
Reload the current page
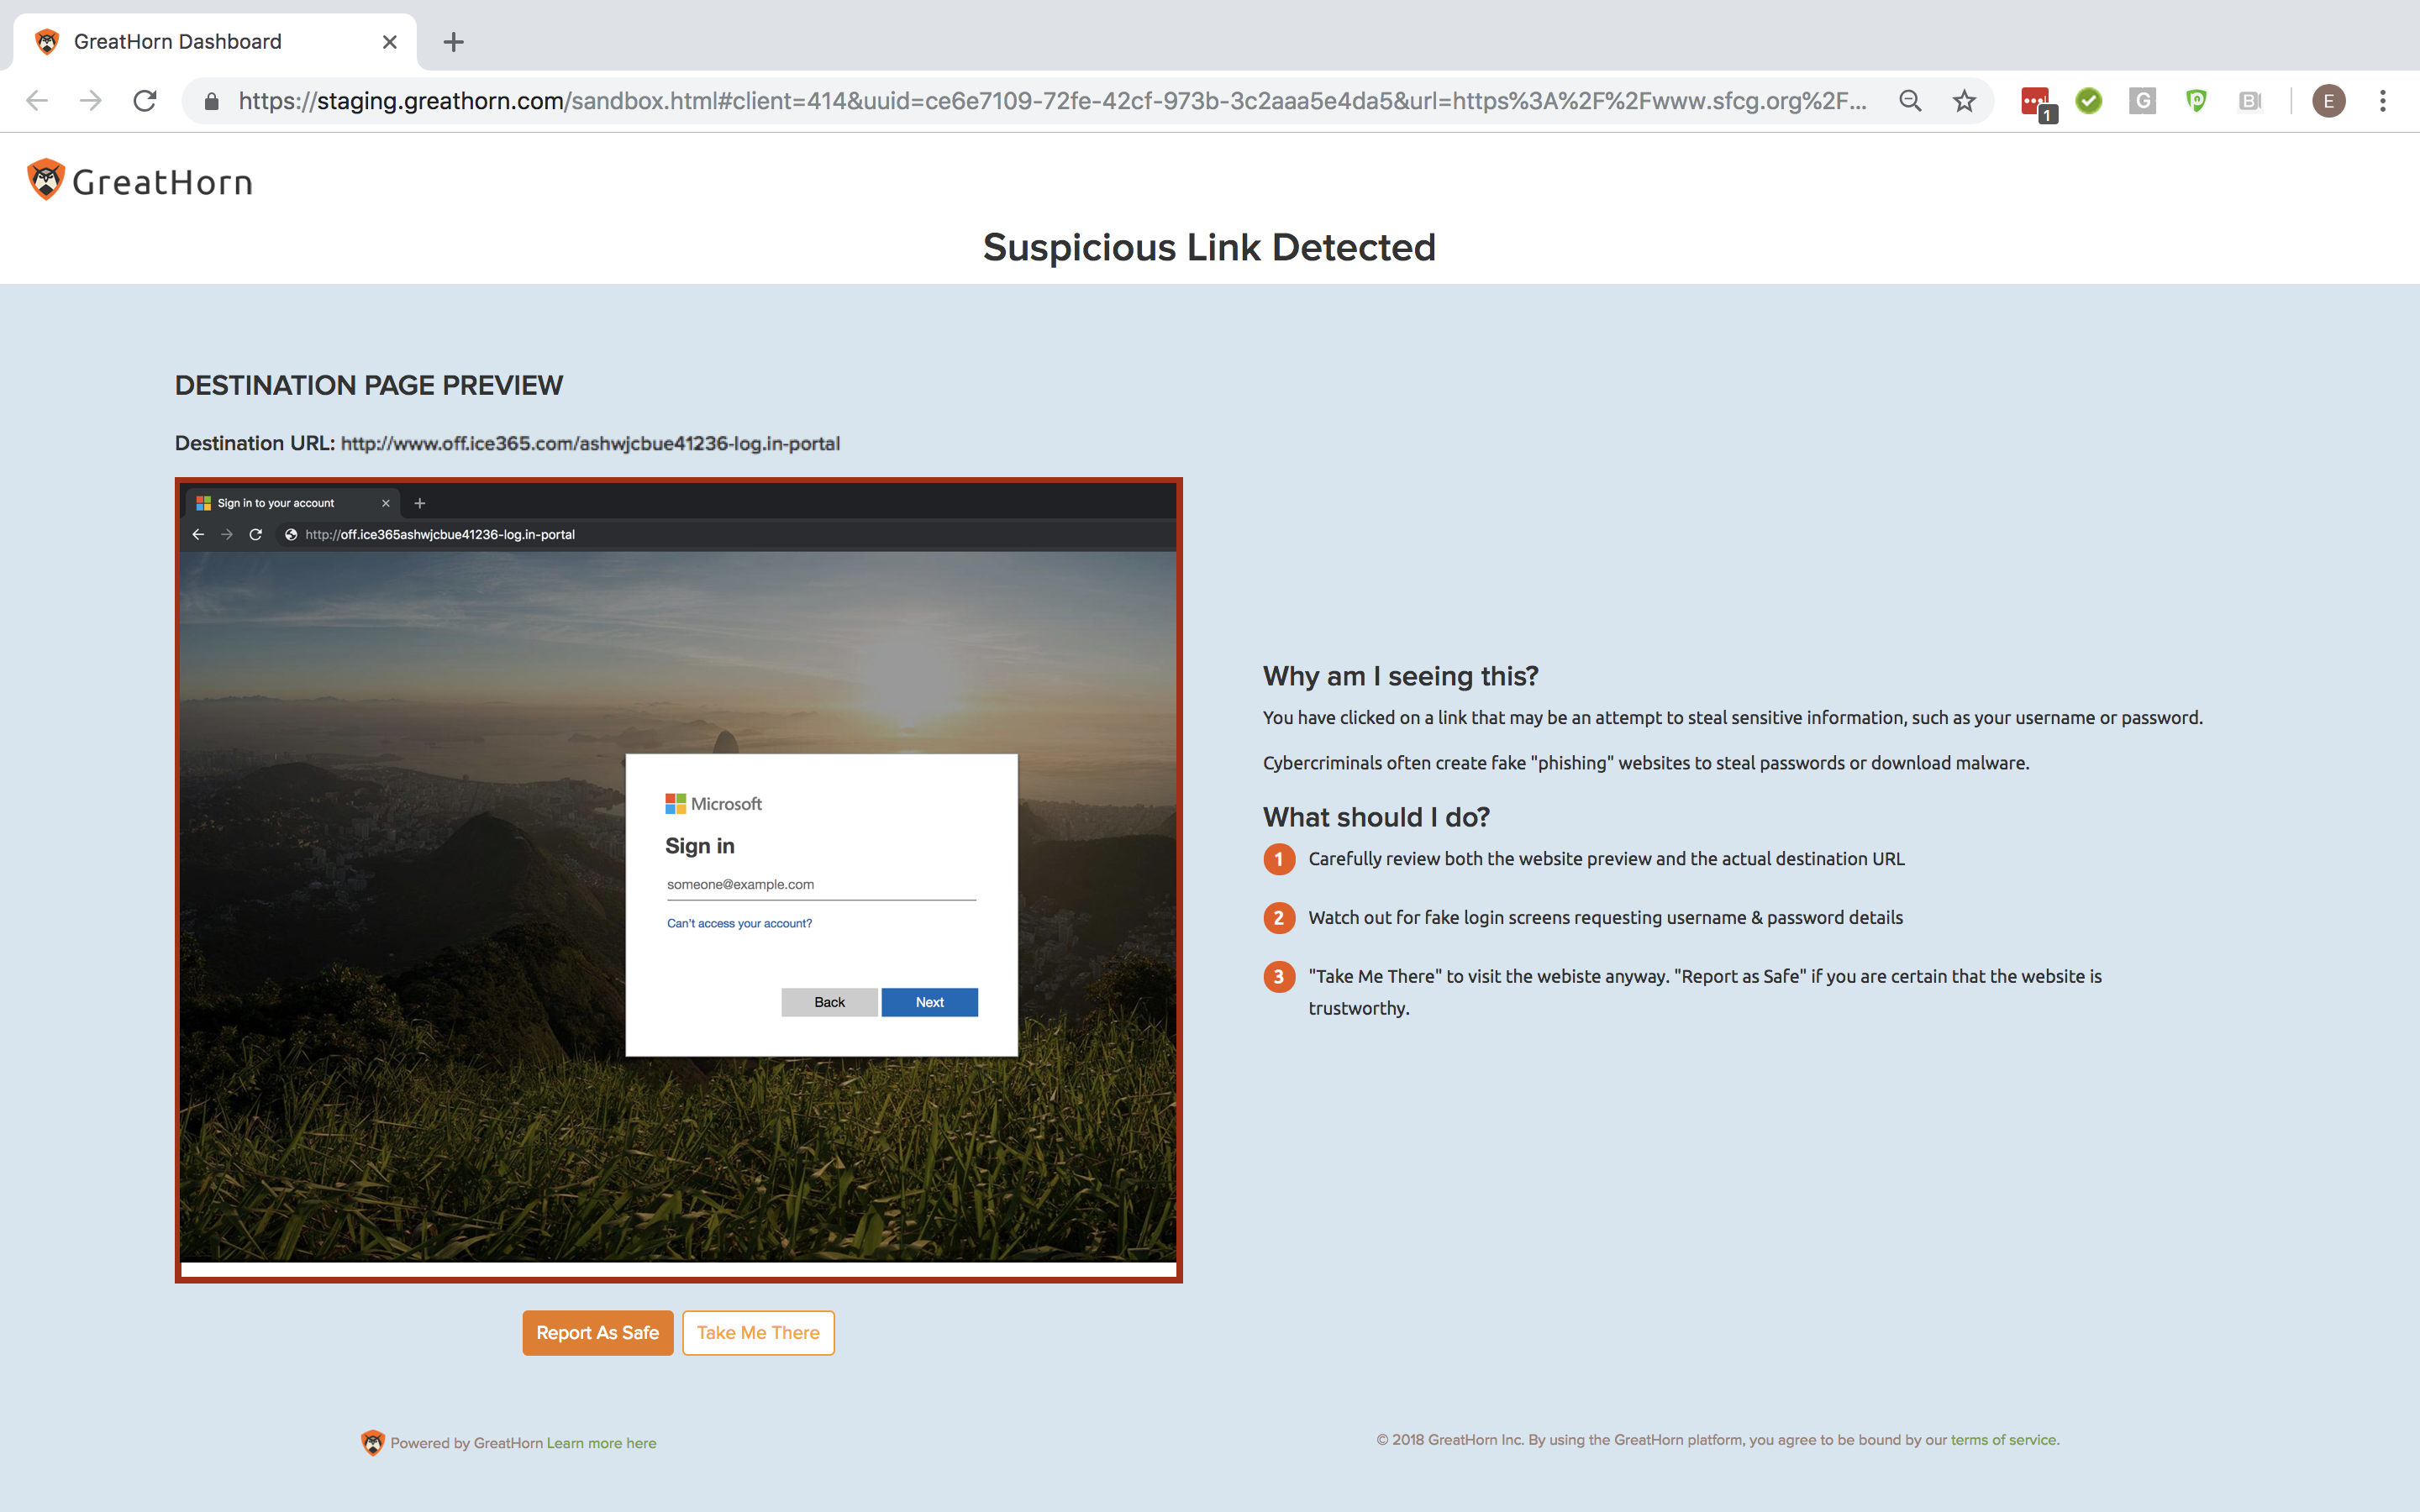pyautogui.click(x=145, y=101)
